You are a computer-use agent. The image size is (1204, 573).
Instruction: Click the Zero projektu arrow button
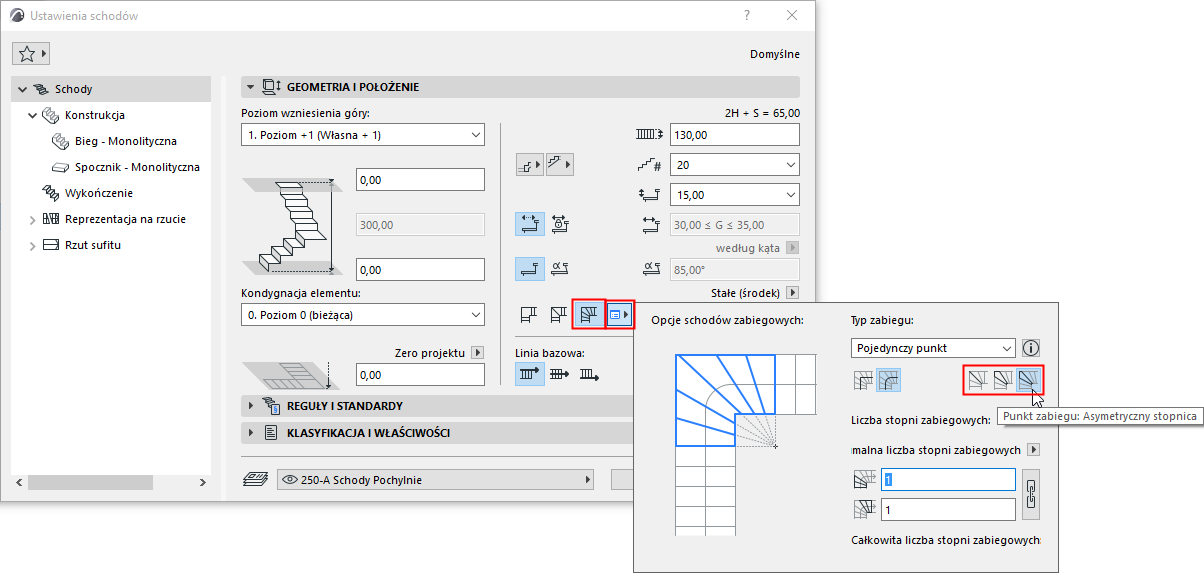(x=477, y=352)
